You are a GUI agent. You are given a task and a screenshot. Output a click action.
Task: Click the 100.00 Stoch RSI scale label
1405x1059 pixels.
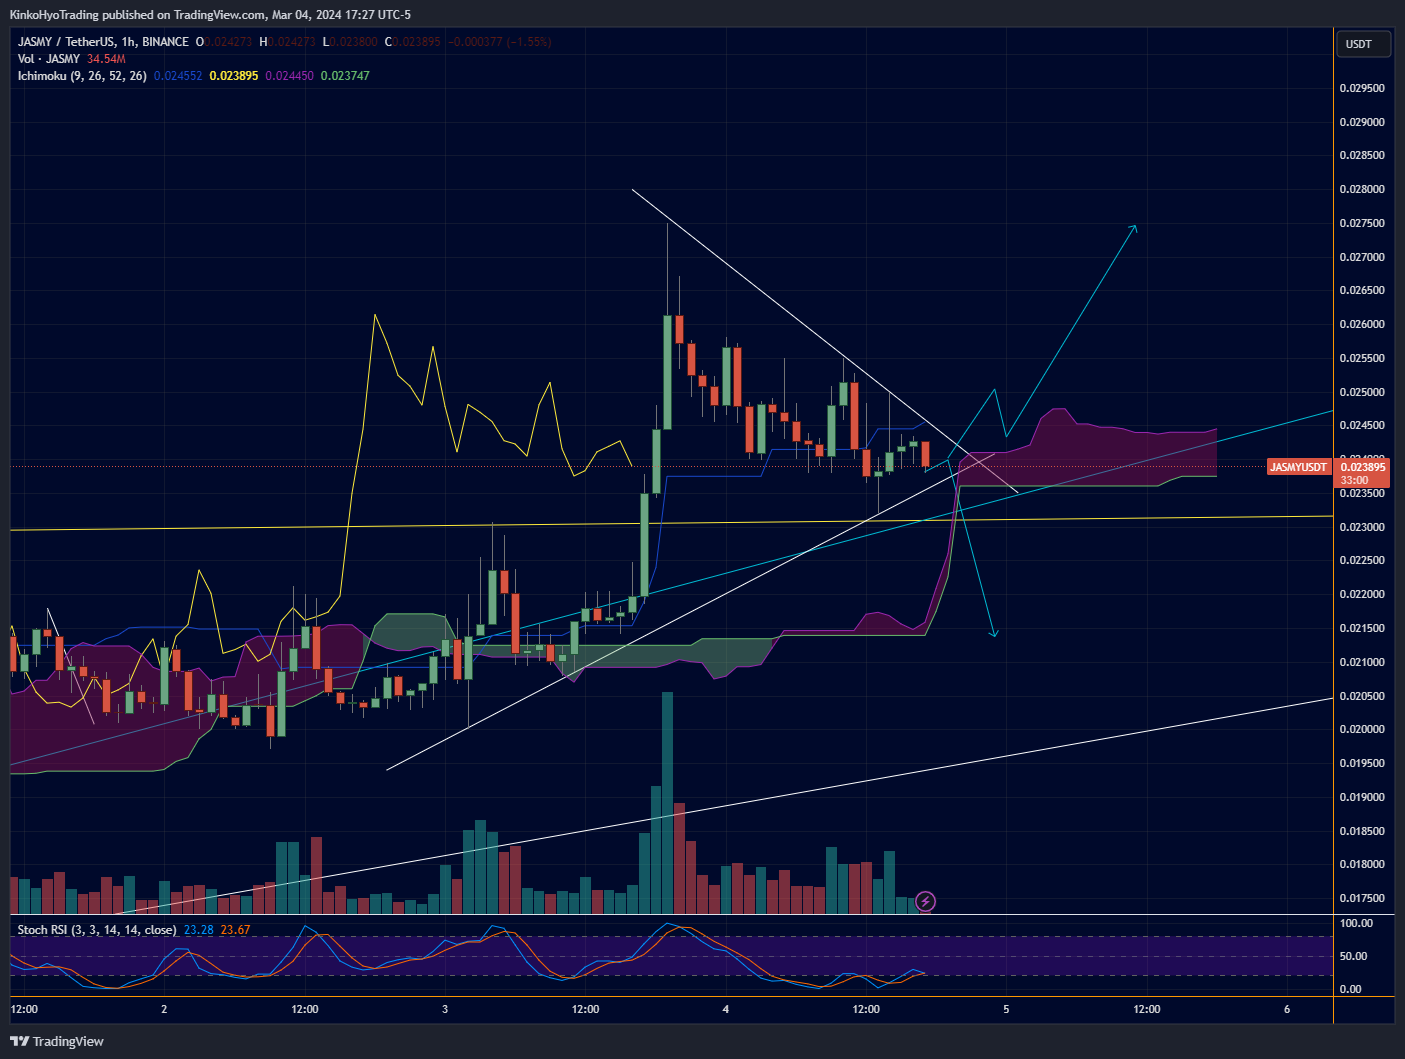pyautogui.click(x=1356, y=923)
